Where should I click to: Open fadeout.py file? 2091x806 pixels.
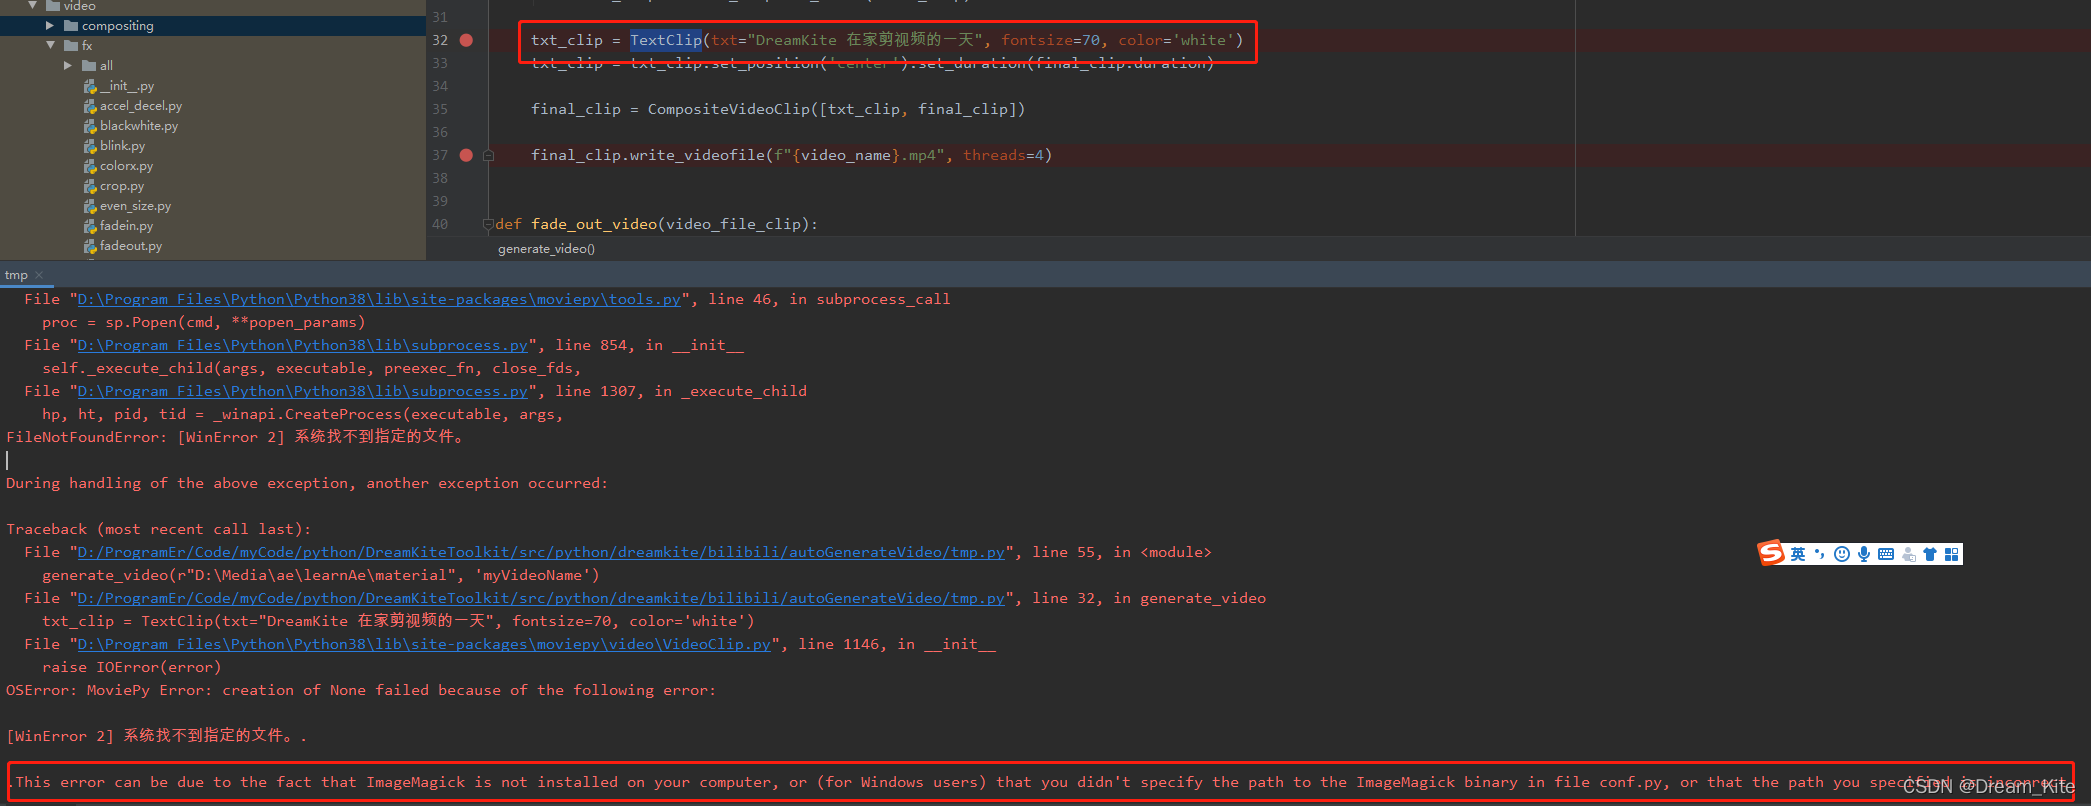[131, 246]
